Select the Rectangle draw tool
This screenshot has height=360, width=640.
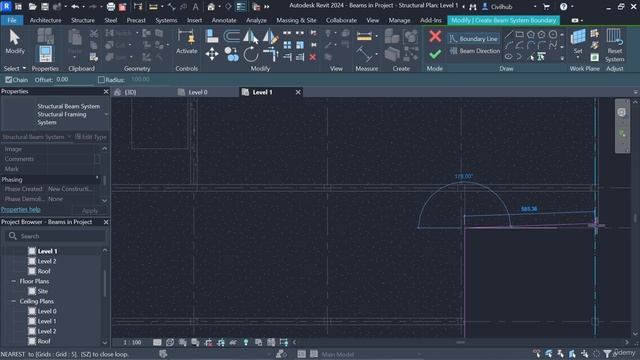(x=520, y=35)
